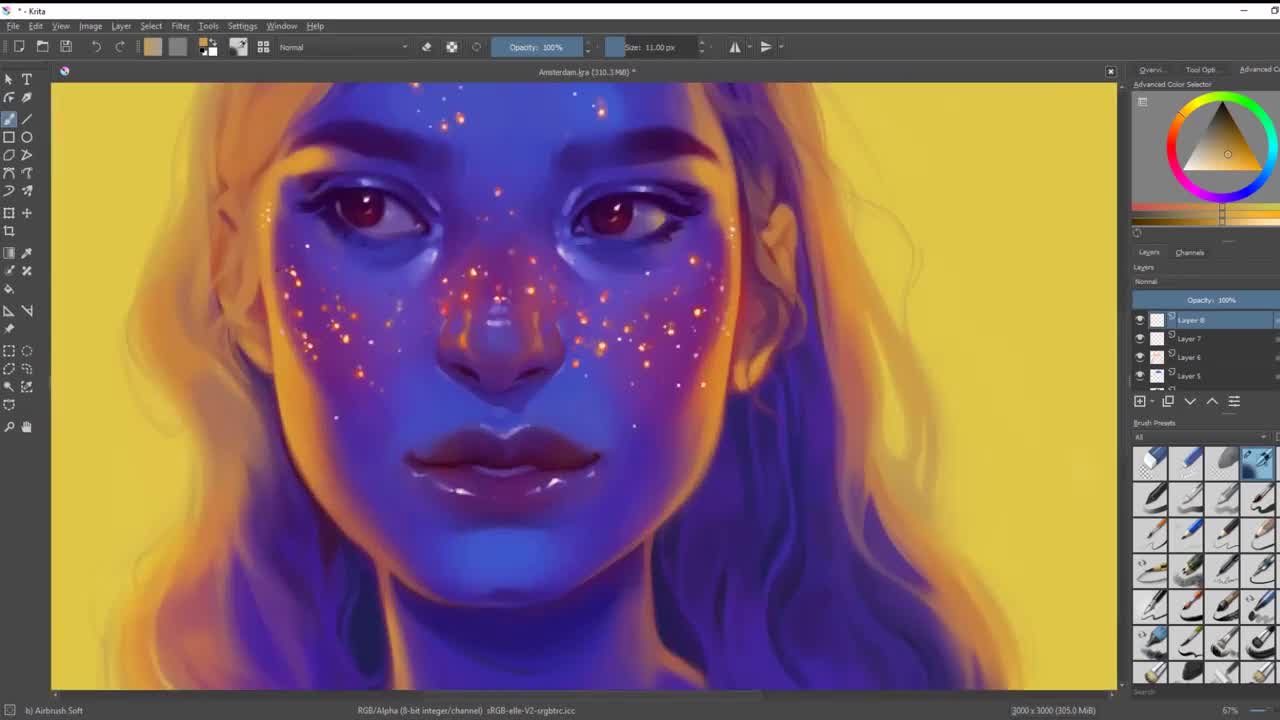This screenshot has height=720, width=1280.
Task: Select the Freehand Brush tool
Action: point(9,118)
